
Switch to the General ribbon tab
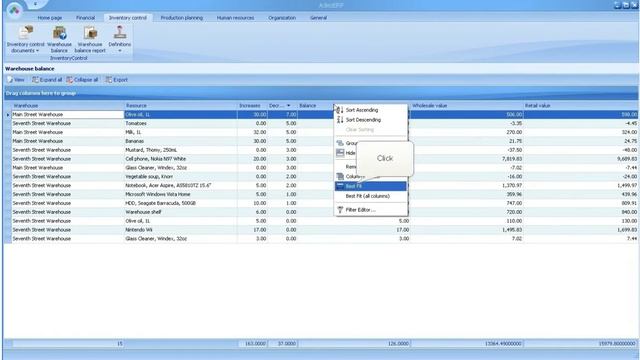[318, 18]
